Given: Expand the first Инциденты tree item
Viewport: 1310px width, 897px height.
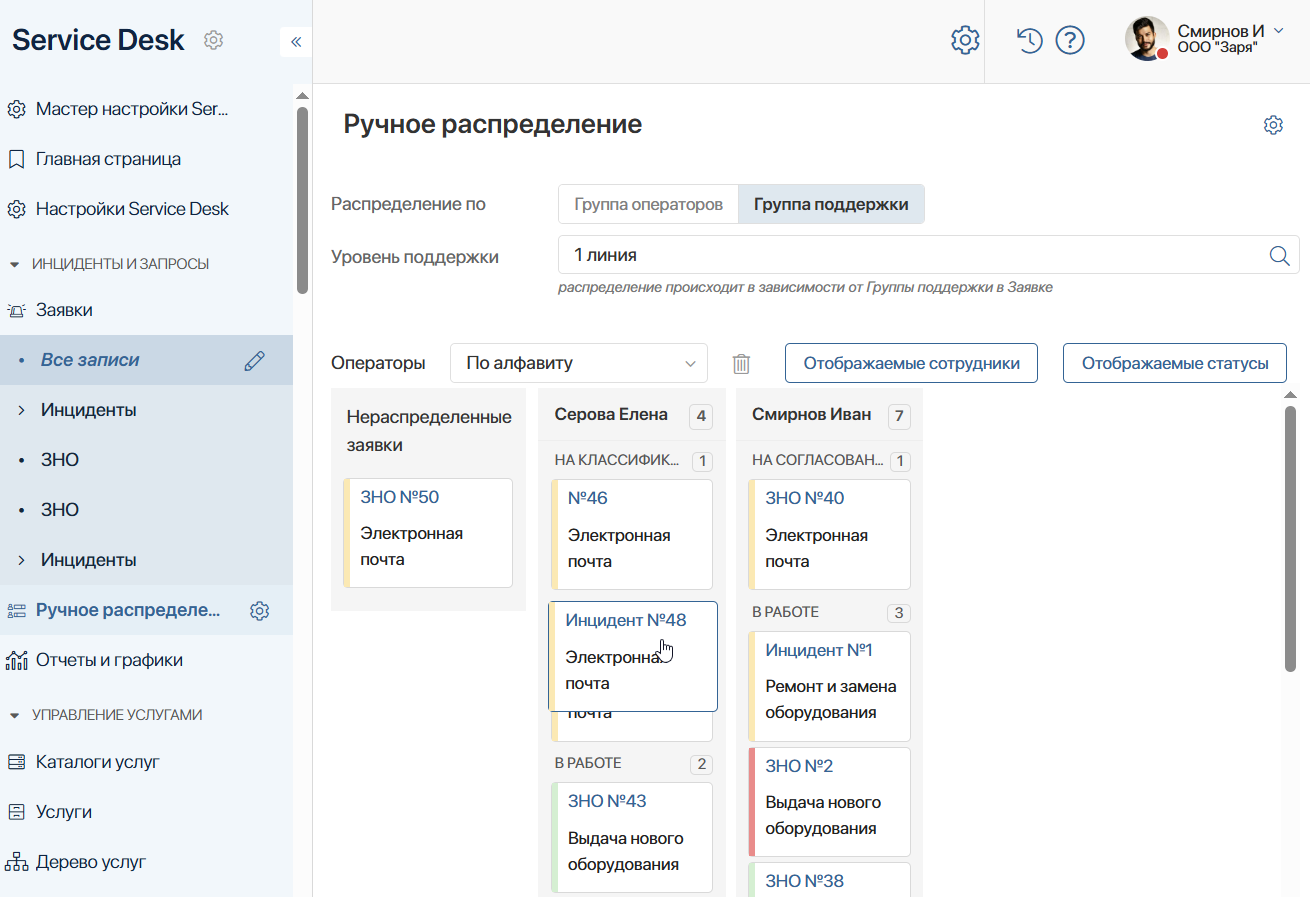Looking at the screenshot, I should (x=22, y=410).
